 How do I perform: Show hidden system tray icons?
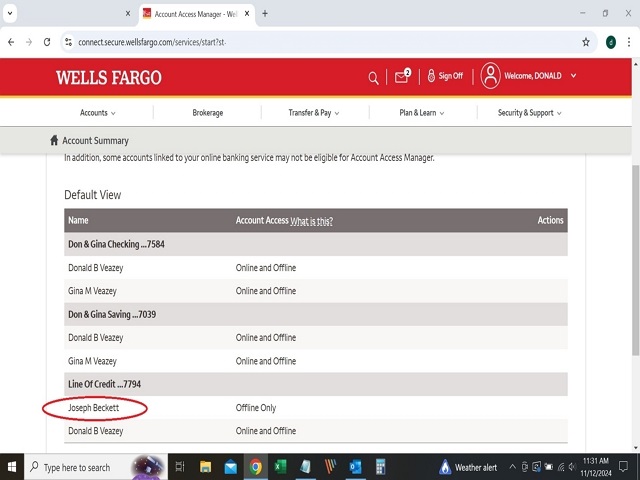tap(512, 467)
